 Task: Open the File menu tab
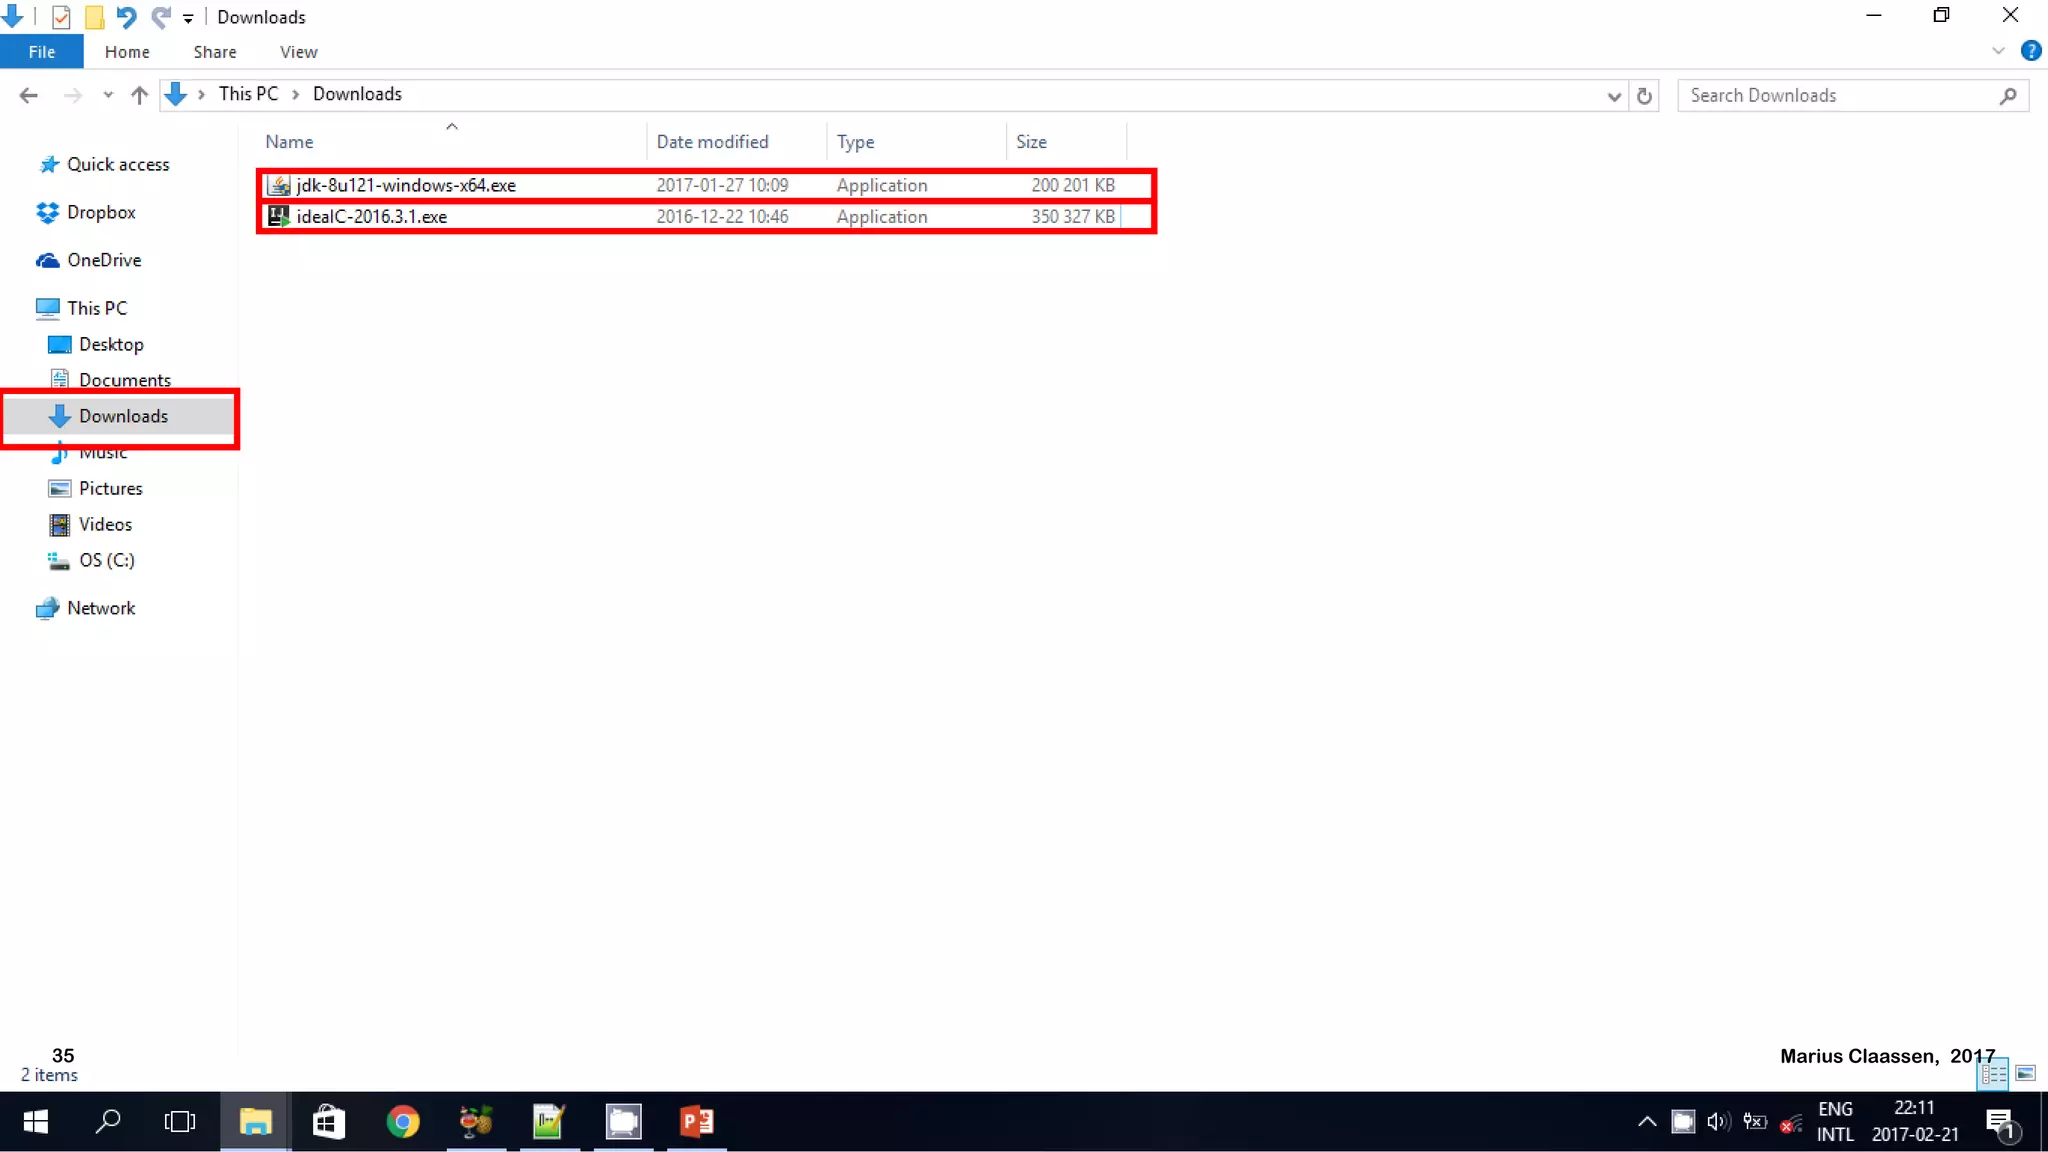[41, 52]
